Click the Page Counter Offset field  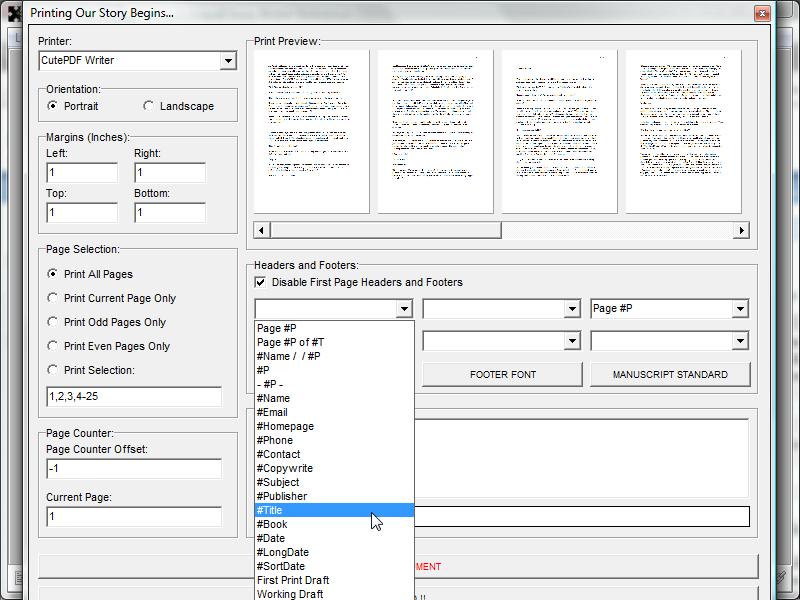[134, 469]
